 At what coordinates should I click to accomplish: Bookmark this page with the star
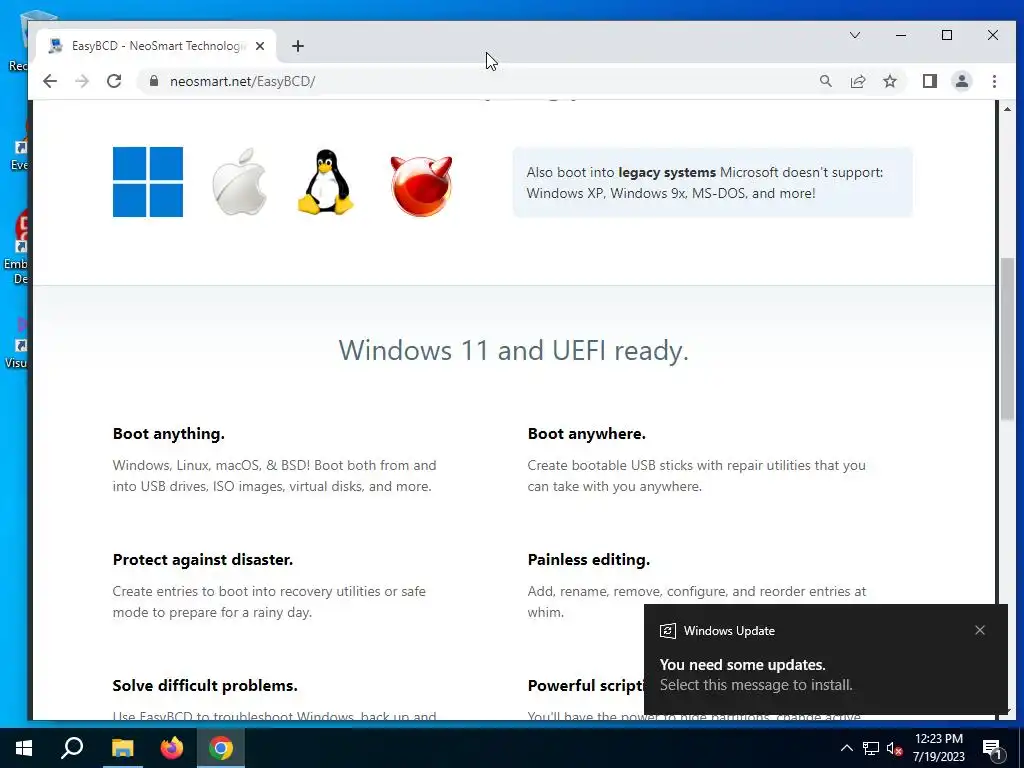click(x=889, y=81)
